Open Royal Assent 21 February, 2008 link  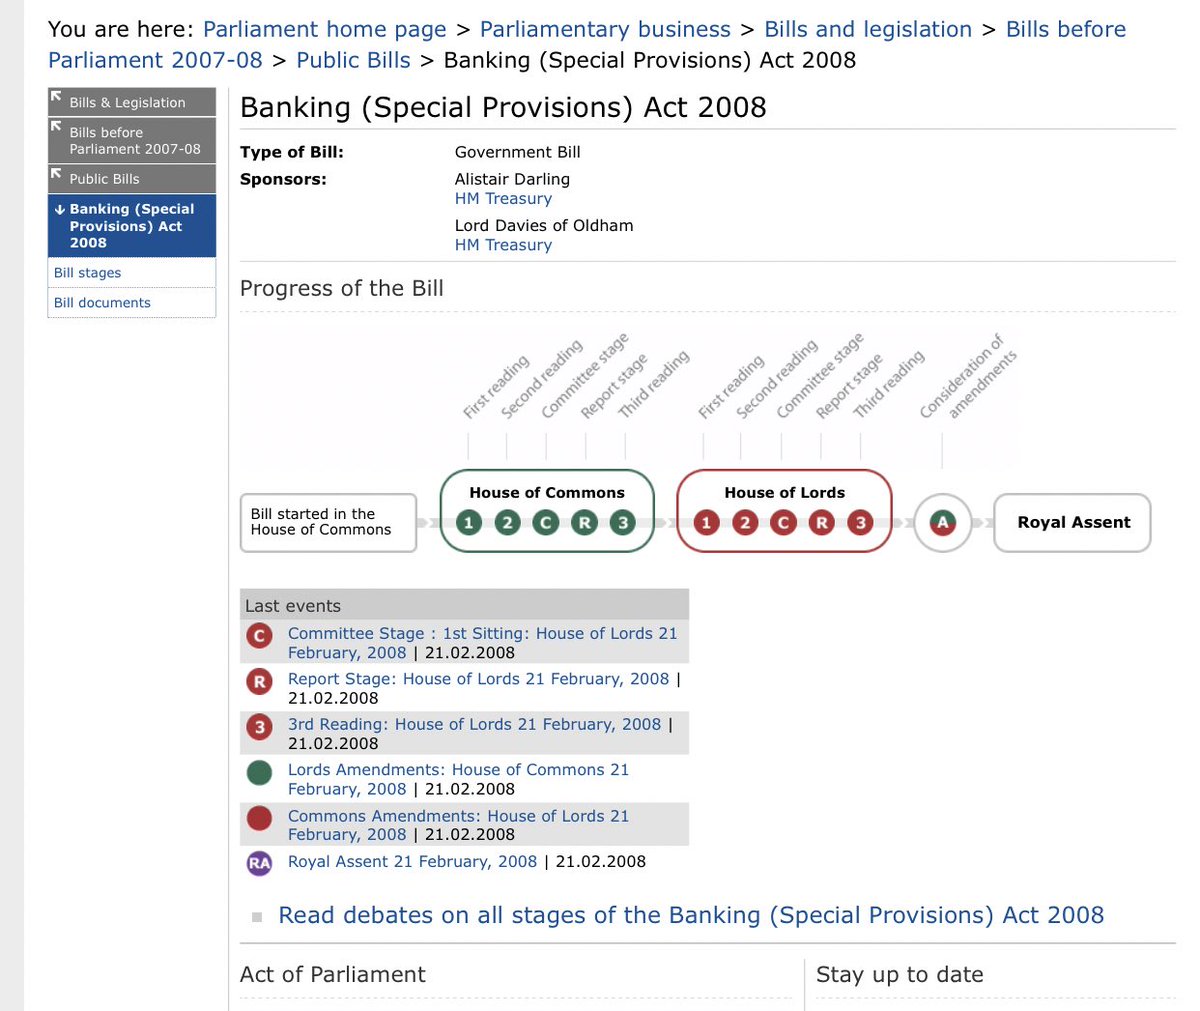[412, 861]
